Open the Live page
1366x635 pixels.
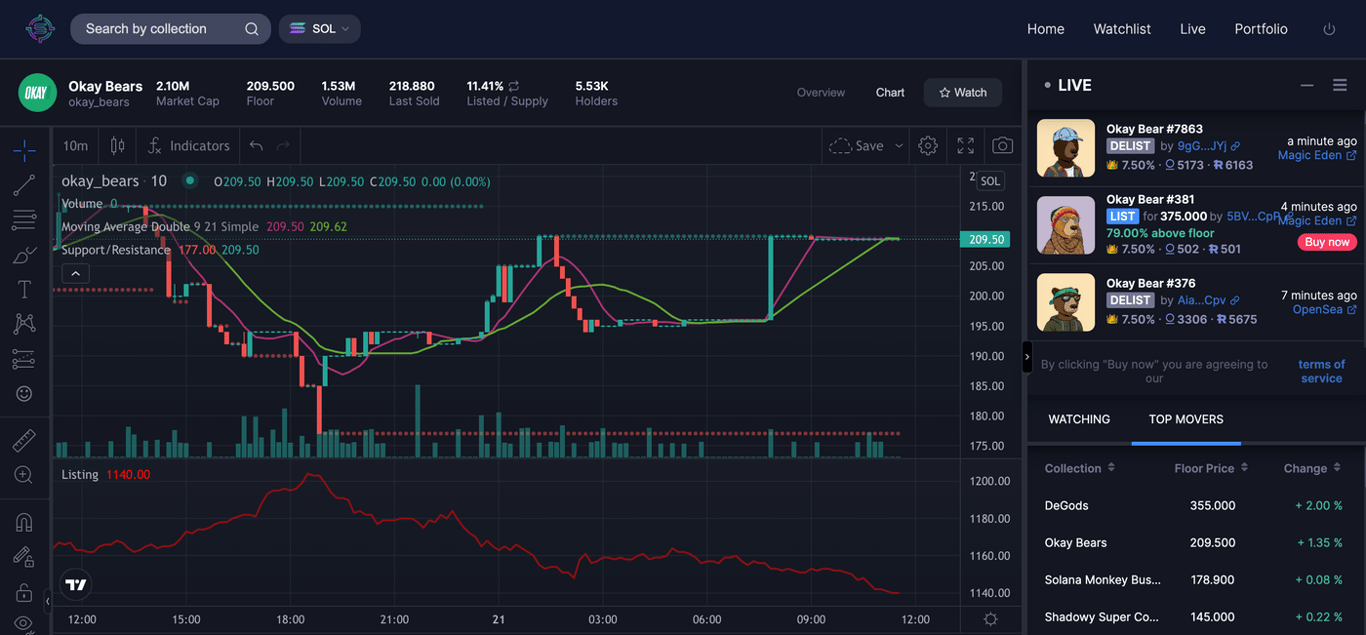(1193, 29)
